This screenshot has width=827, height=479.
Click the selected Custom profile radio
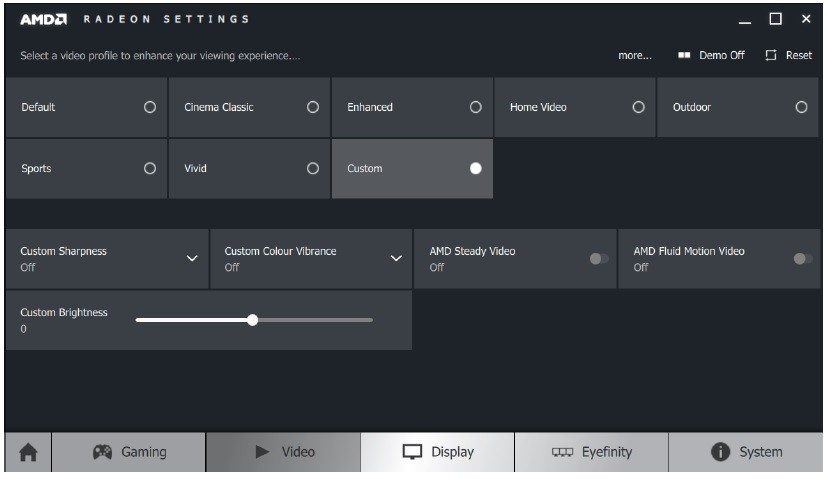pyautogui.click(x=476, y=169)
